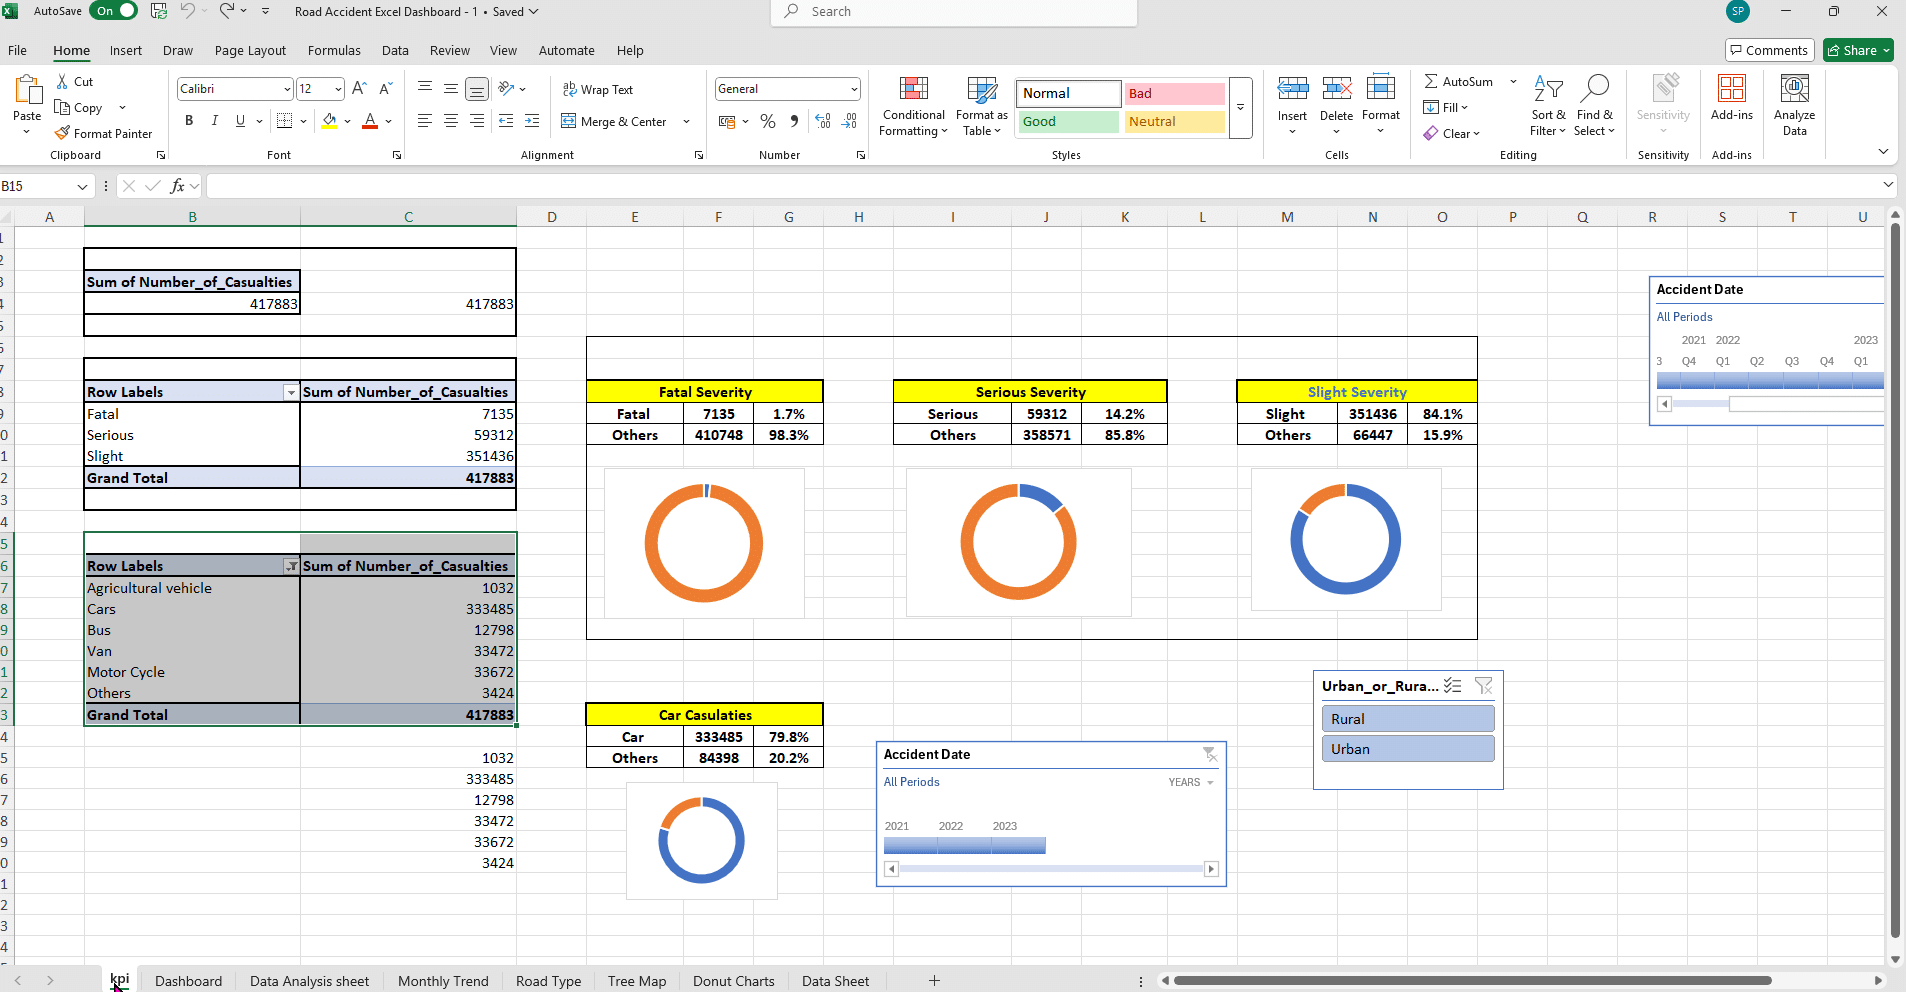This screenshot has height=992, width=1906.
Task: Switch to the Dashboard sheet
Action: coord(188,981)
